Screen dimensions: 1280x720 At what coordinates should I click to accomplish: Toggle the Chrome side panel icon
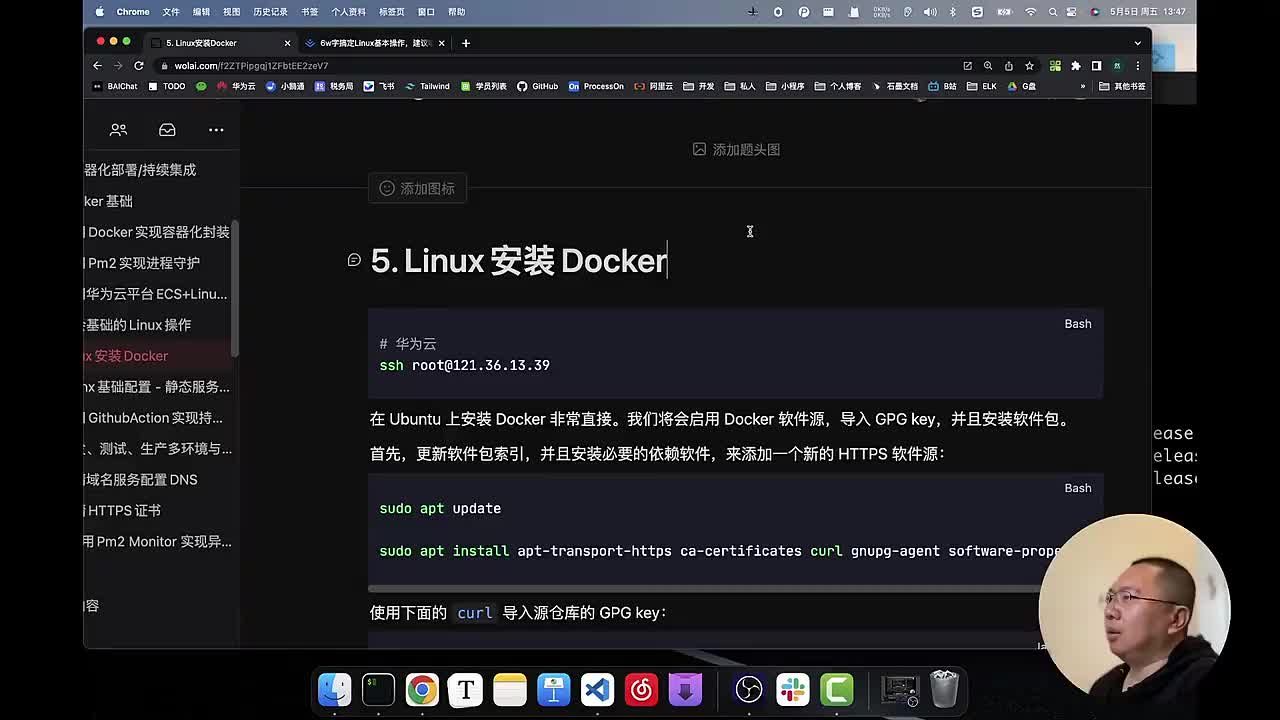tap(1096, 66)
